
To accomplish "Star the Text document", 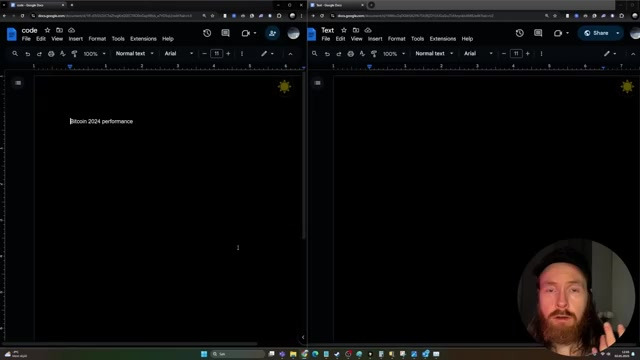I will pos(344,30).
